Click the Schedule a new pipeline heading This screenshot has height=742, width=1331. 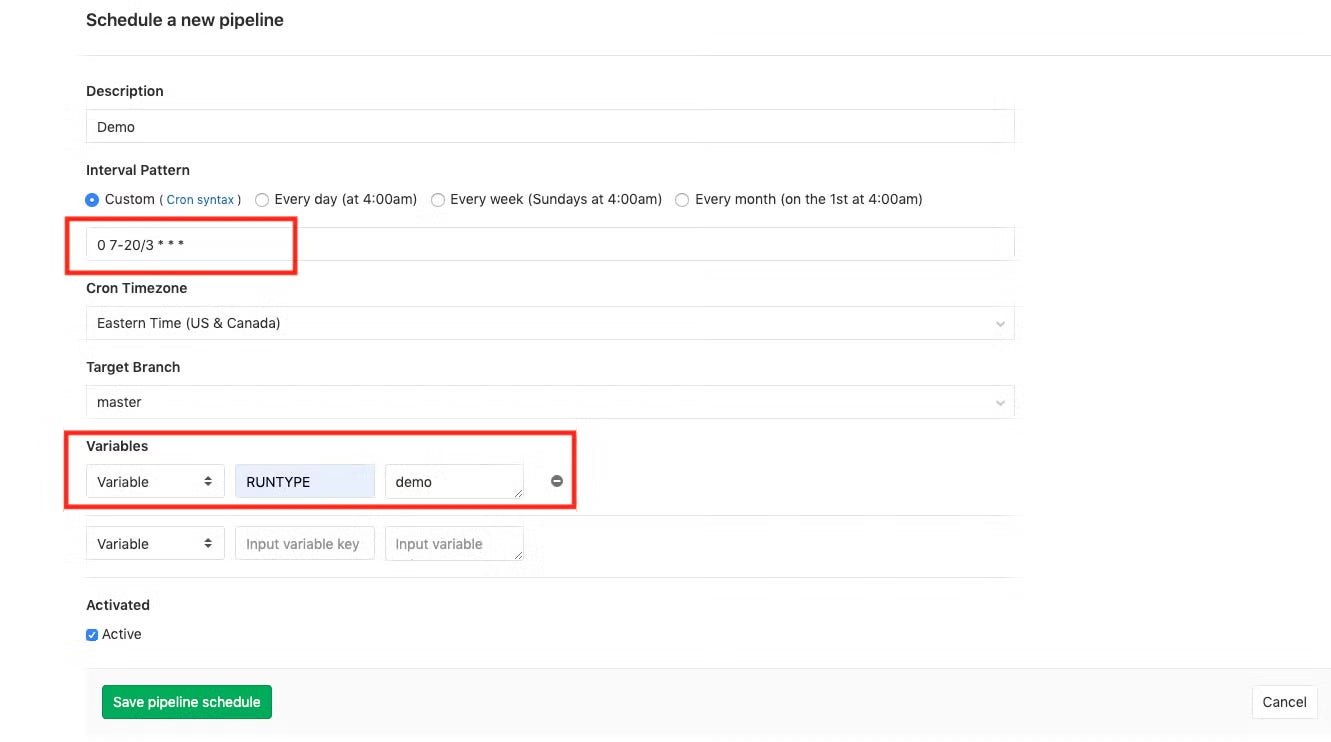pos(185,20)
